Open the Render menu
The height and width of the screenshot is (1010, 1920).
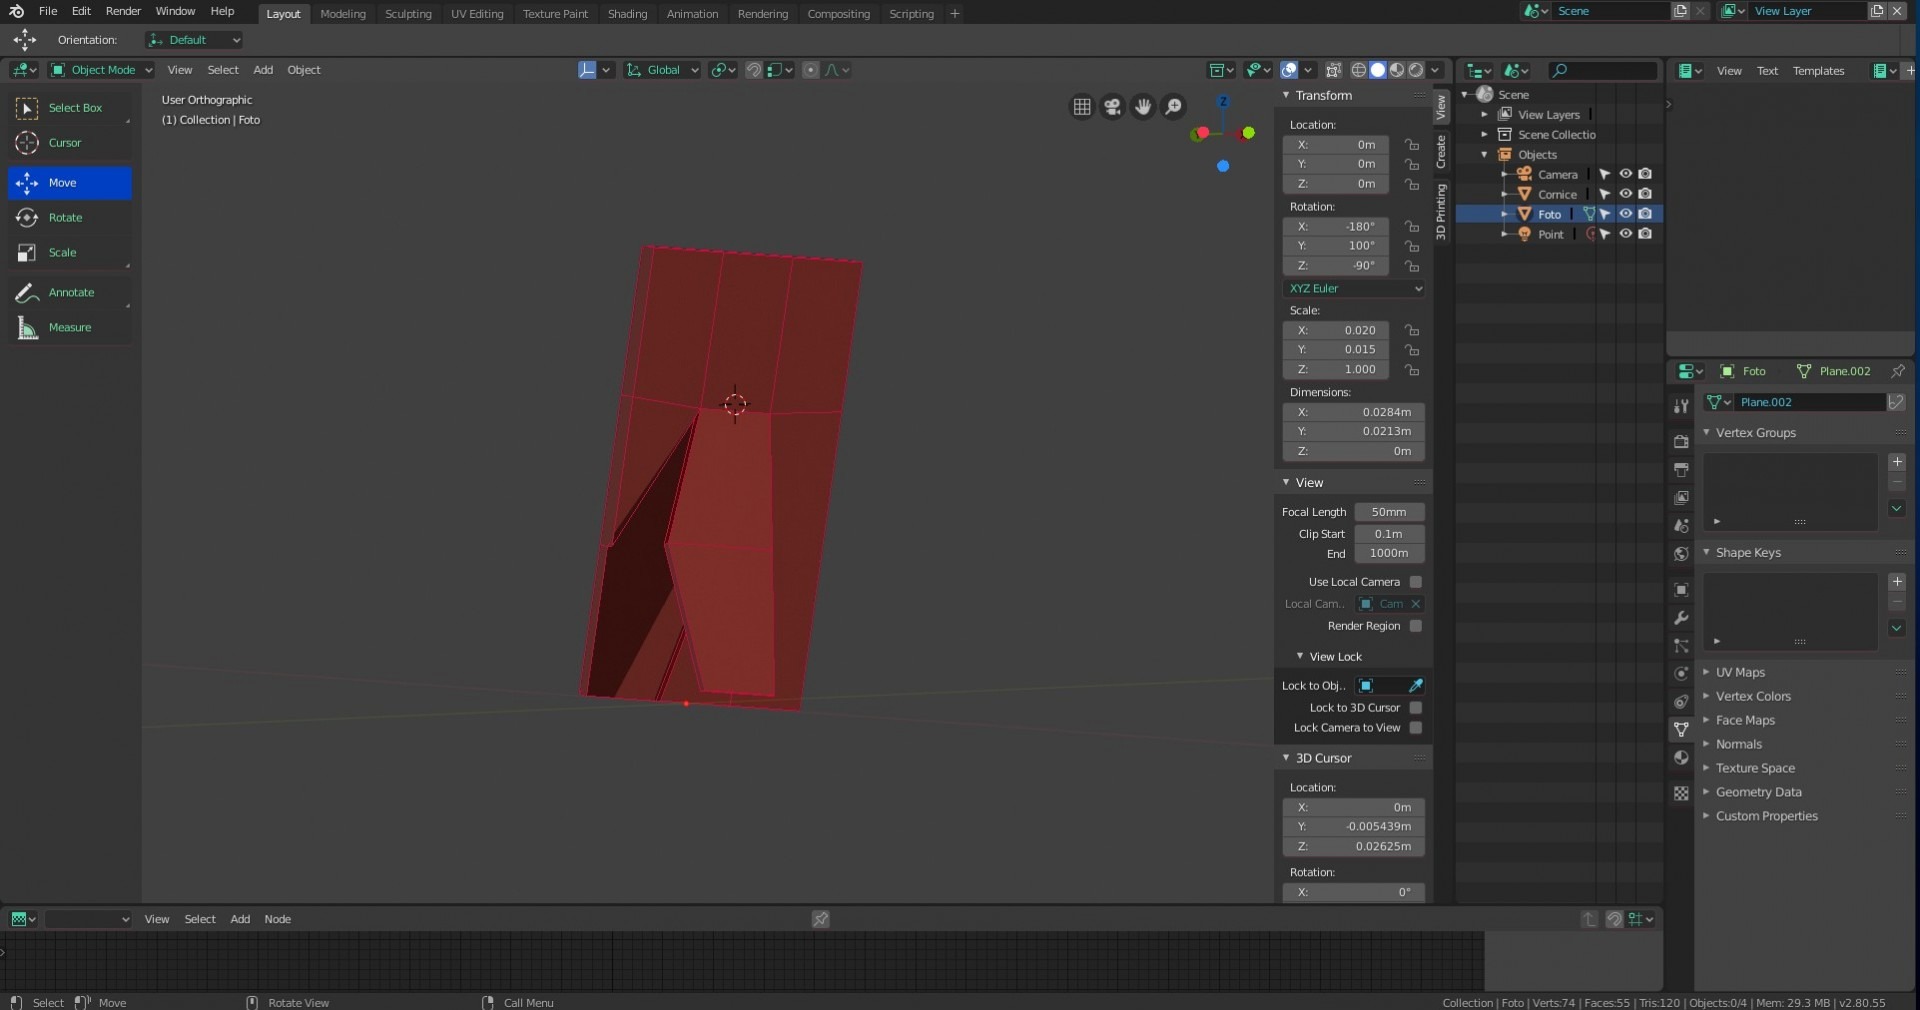[123, 11]
